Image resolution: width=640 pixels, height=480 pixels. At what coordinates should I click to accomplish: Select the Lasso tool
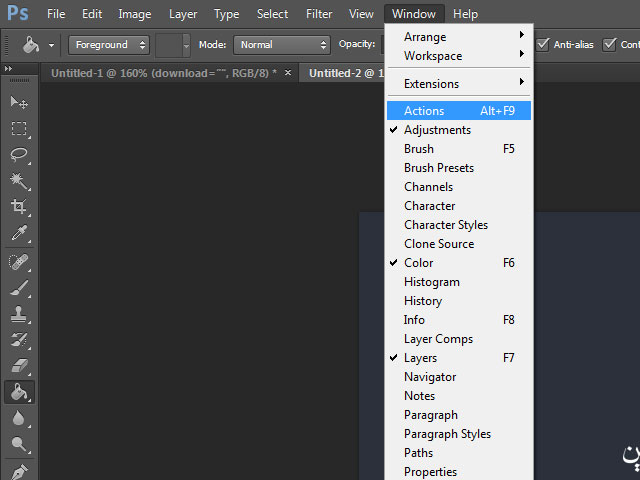point(19,155)
